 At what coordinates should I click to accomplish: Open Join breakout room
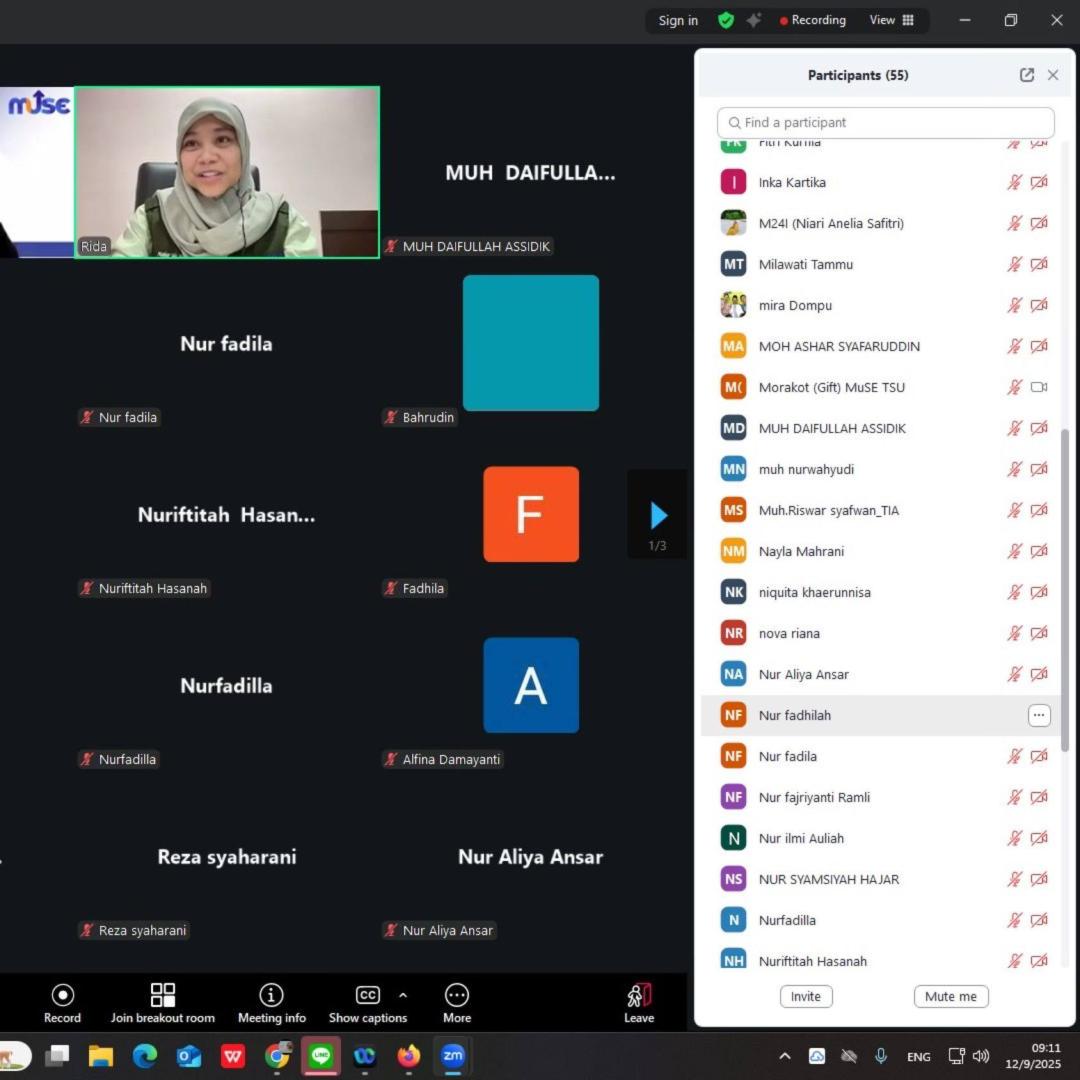click(x=162, y=995)
